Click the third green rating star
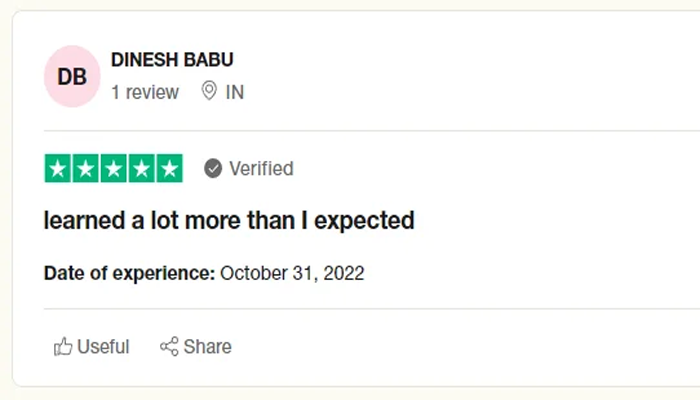Image resolution: width=700 pixels, height=400 pixels. [x=114, y=169]
